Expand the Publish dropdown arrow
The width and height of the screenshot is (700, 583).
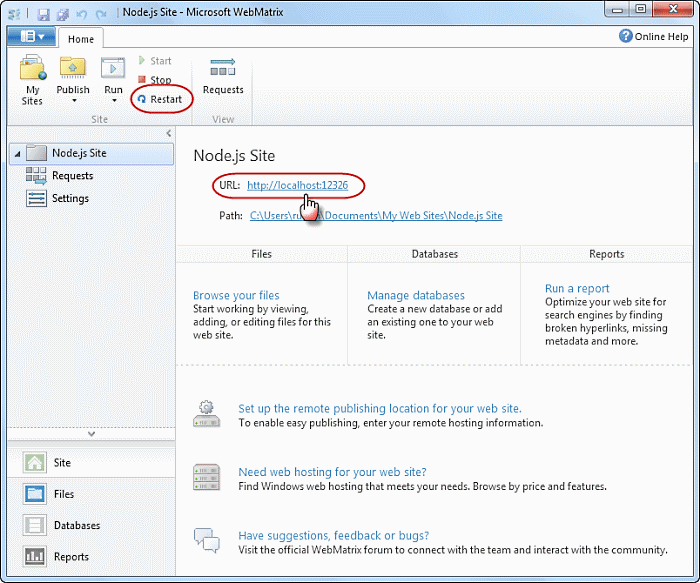point(73,101)
